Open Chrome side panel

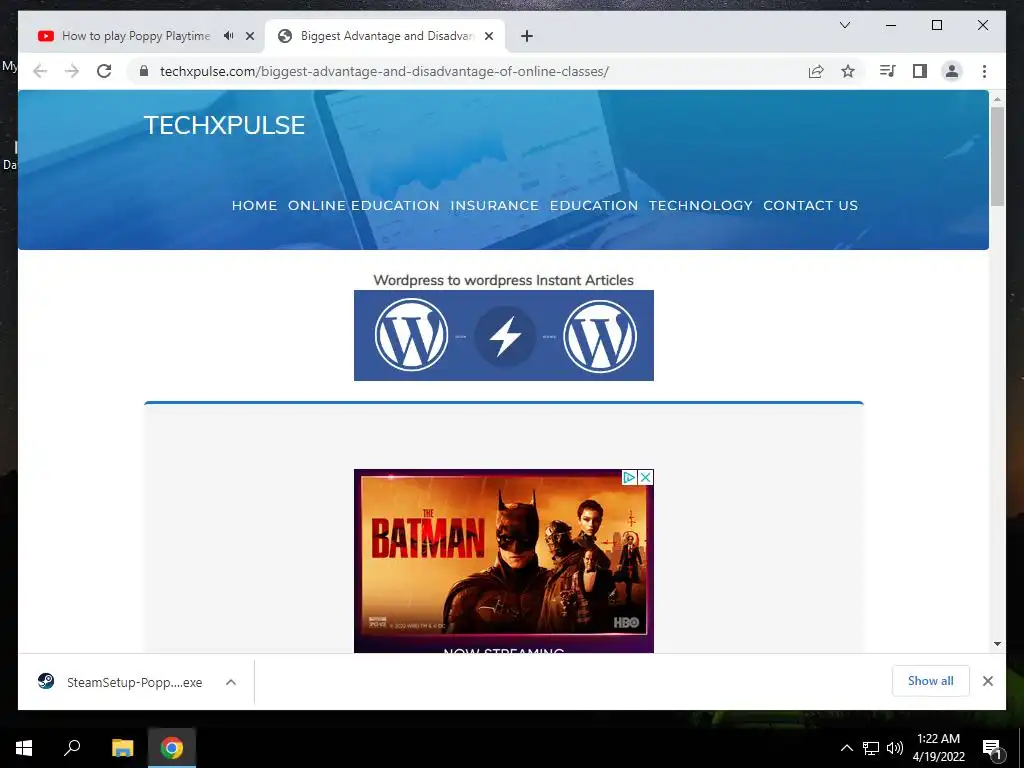point(920,71)
